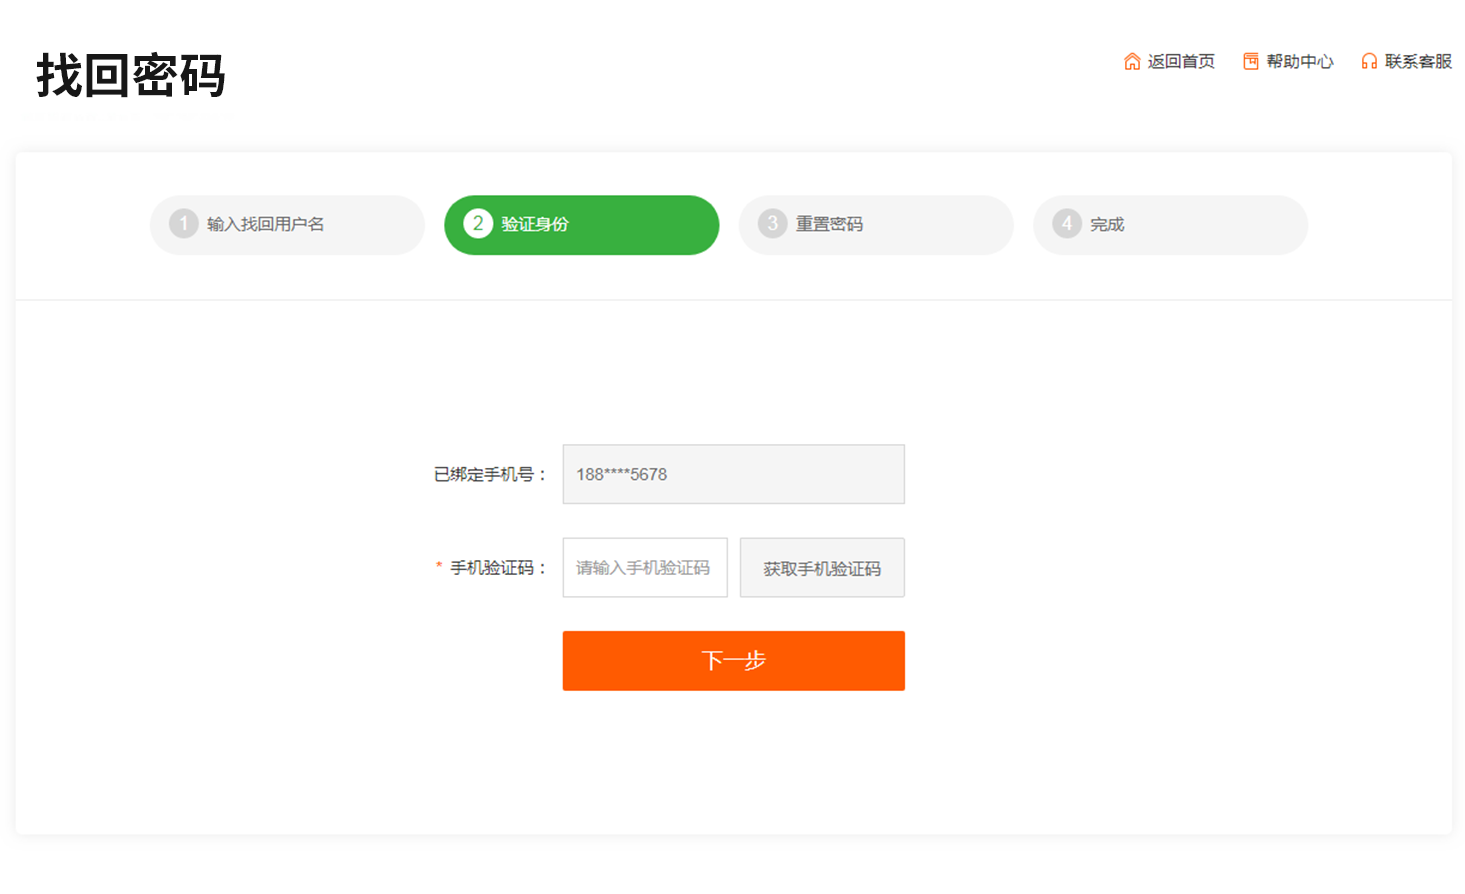Viewport: 1465px width, 894px height.
Task: Select the 完成 step label
Action: (x=1107, y=224)
